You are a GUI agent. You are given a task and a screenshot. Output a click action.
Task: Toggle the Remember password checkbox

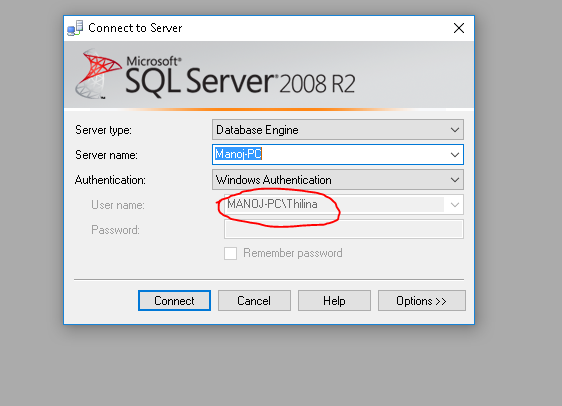click(x=230, y=253)
